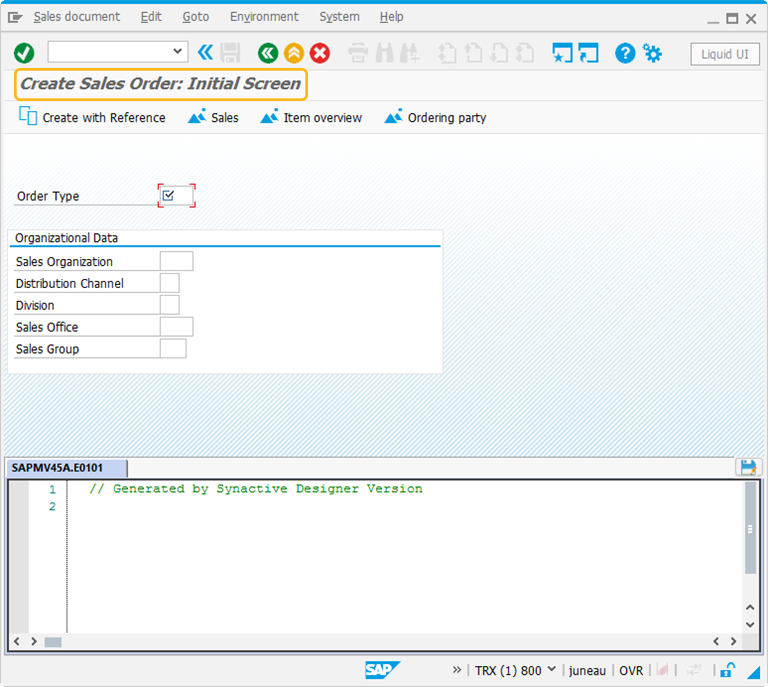768x687 pixels.
Task: Click the editor scroll up arrow
Action: click(750, 607)
